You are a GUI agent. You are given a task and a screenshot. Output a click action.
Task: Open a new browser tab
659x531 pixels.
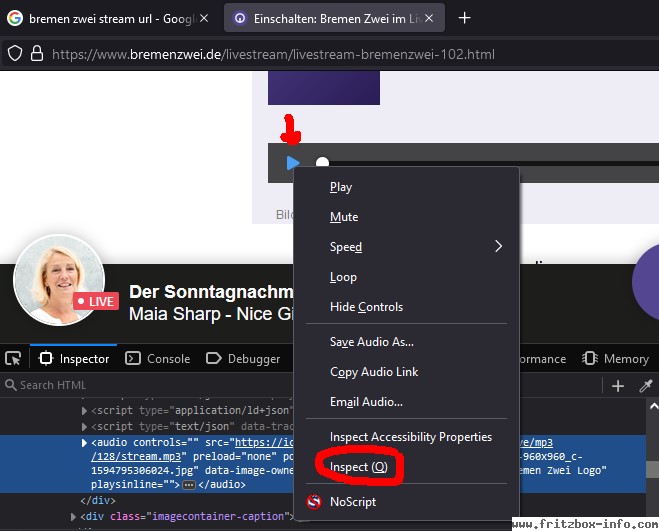pyautogui.click(x=464, y=18)
